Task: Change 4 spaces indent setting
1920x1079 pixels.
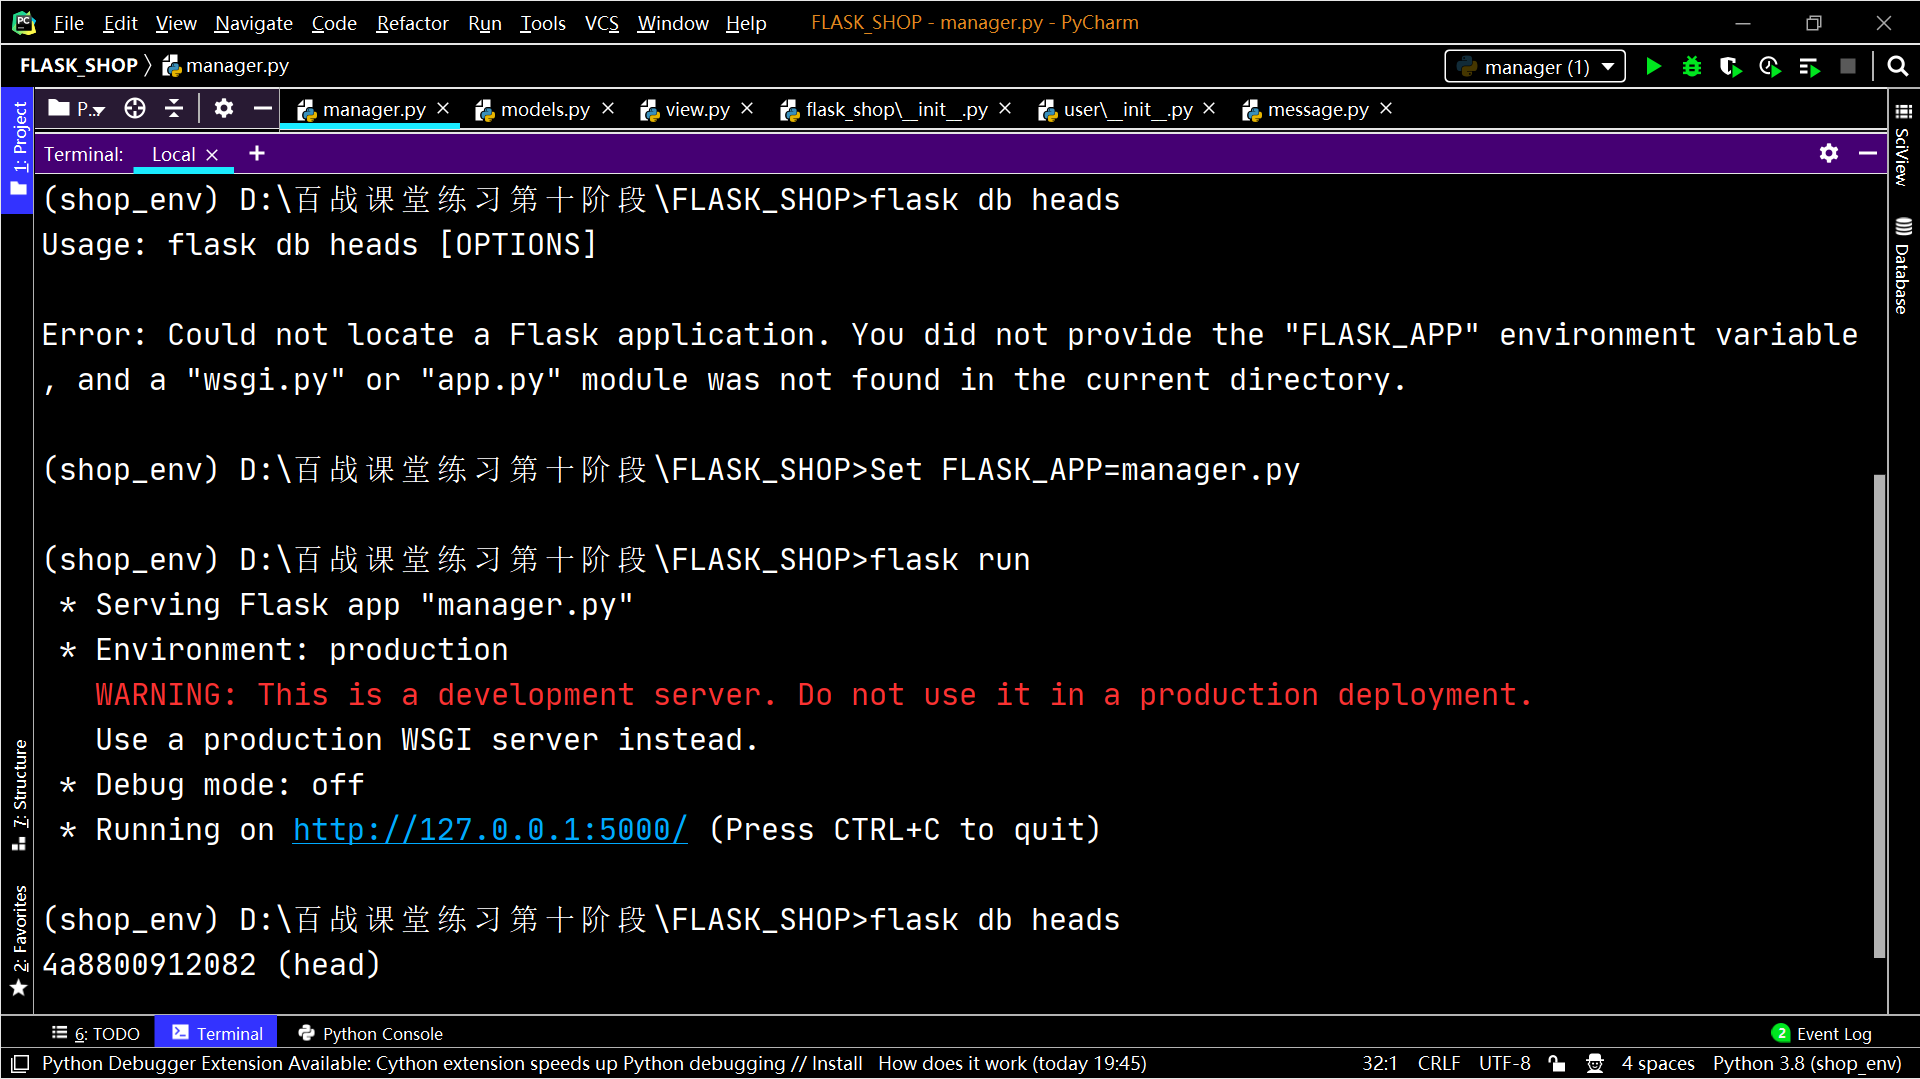Action: 1658,1064
